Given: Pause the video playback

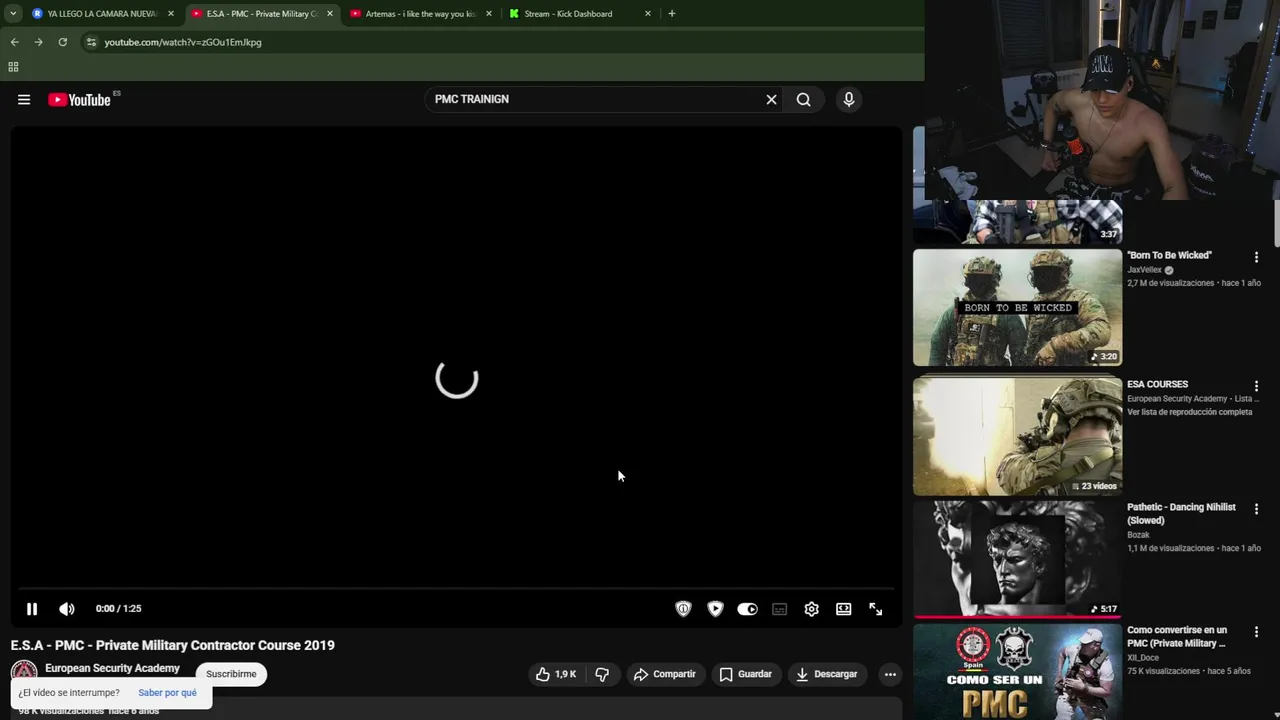Looking at the screenshot, I should [x=32, y=608].
